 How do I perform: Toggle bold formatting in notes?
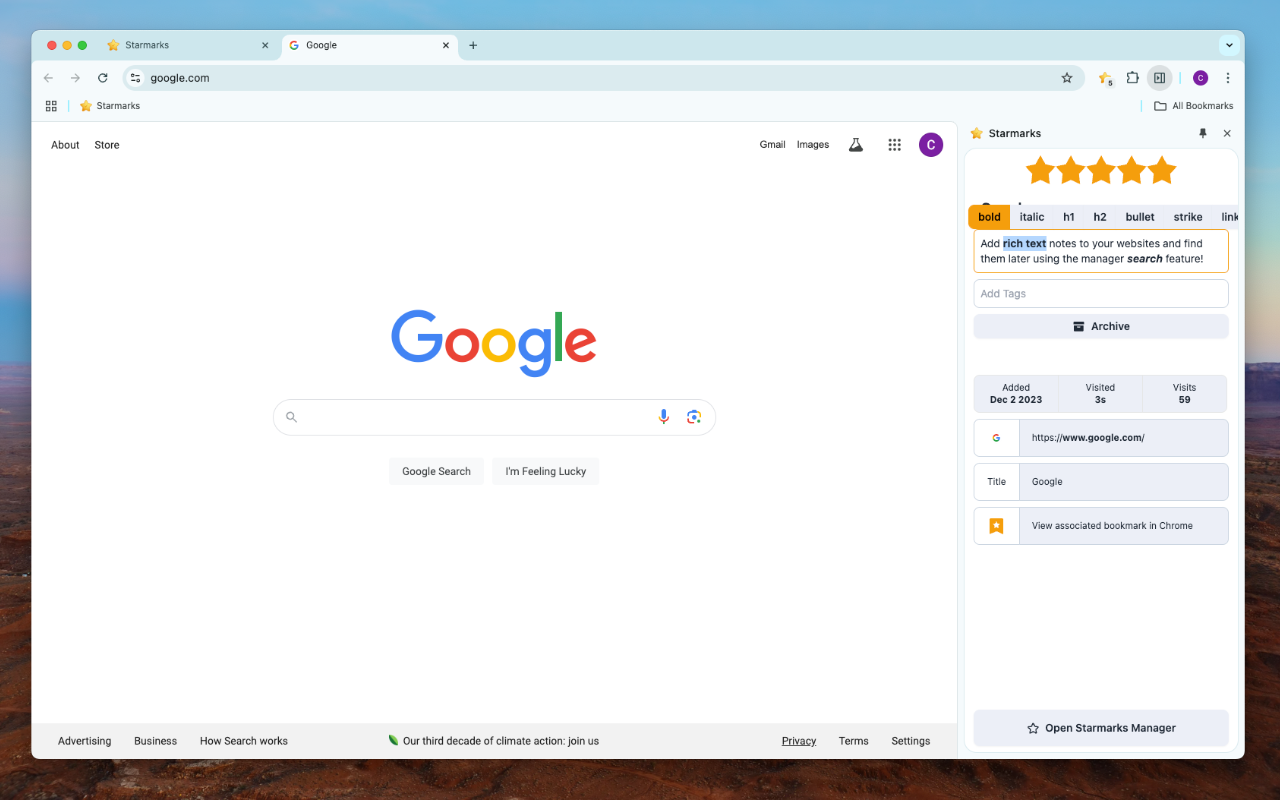989,217
